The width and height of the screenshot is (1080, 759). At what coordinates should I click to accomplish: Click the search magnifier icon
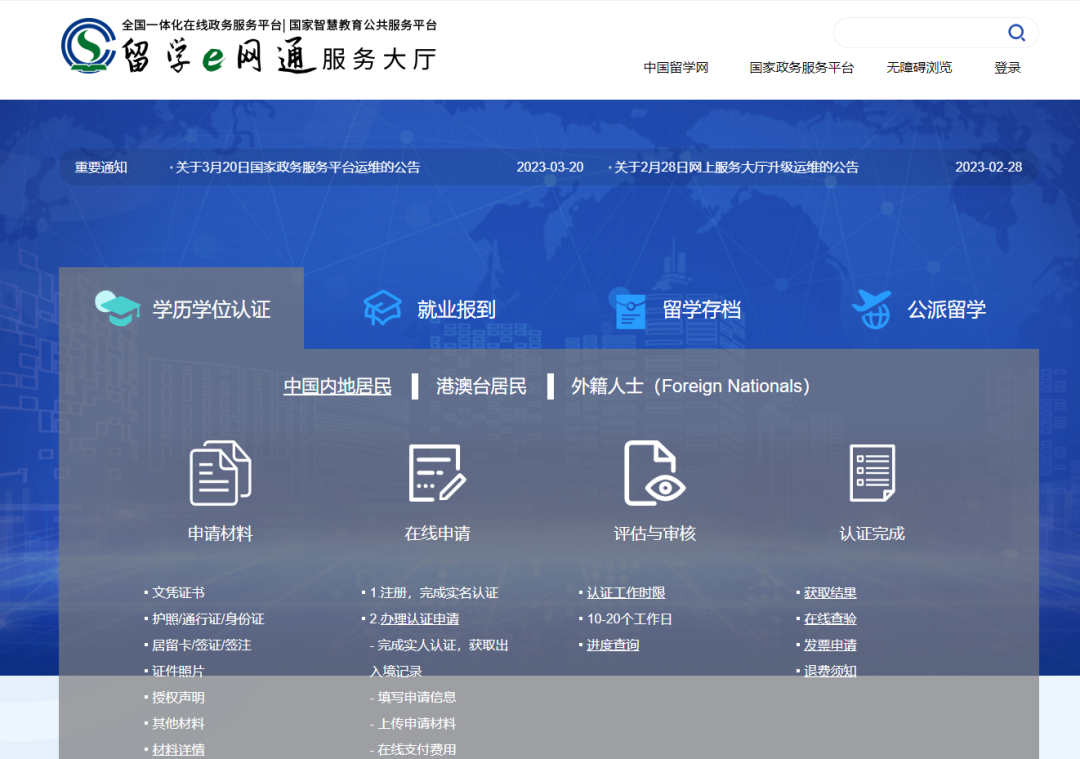tap(1016, 32)
